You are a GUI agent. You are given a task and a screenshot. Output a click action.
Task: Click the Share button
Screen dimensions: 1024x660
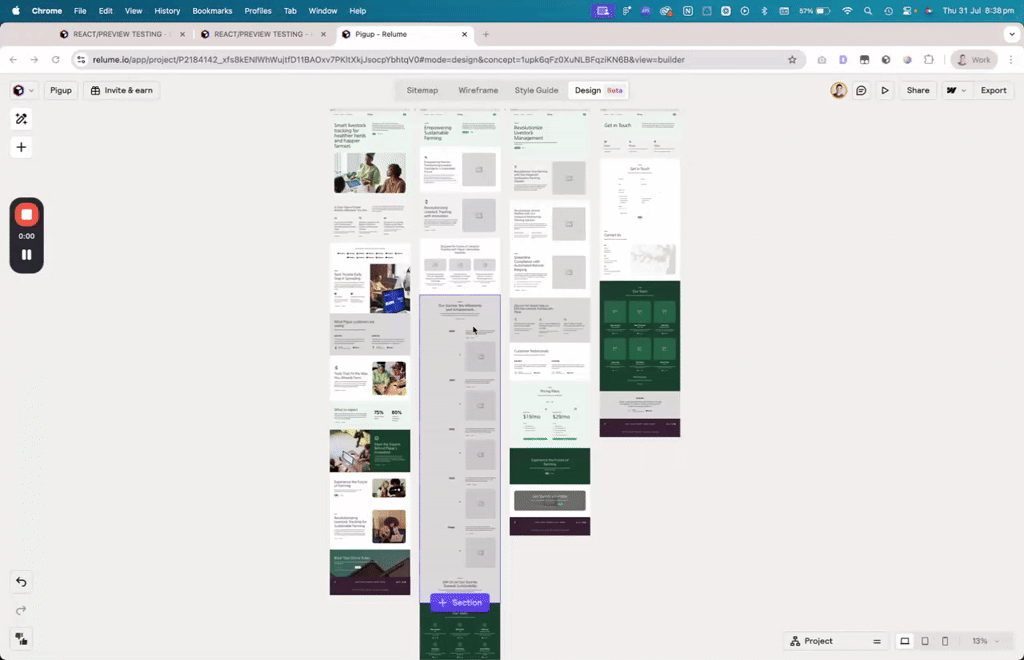pyautogui.click(x=917, y=90)
